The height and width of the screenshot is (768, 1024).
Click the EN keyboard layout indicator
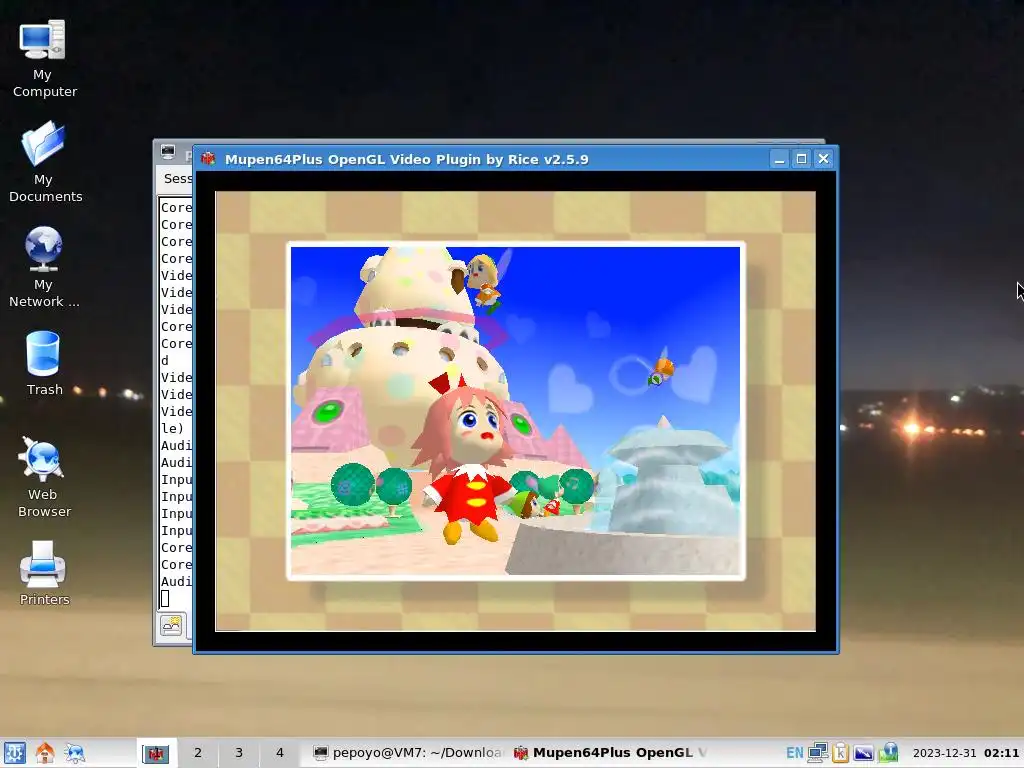pos(795,753)
